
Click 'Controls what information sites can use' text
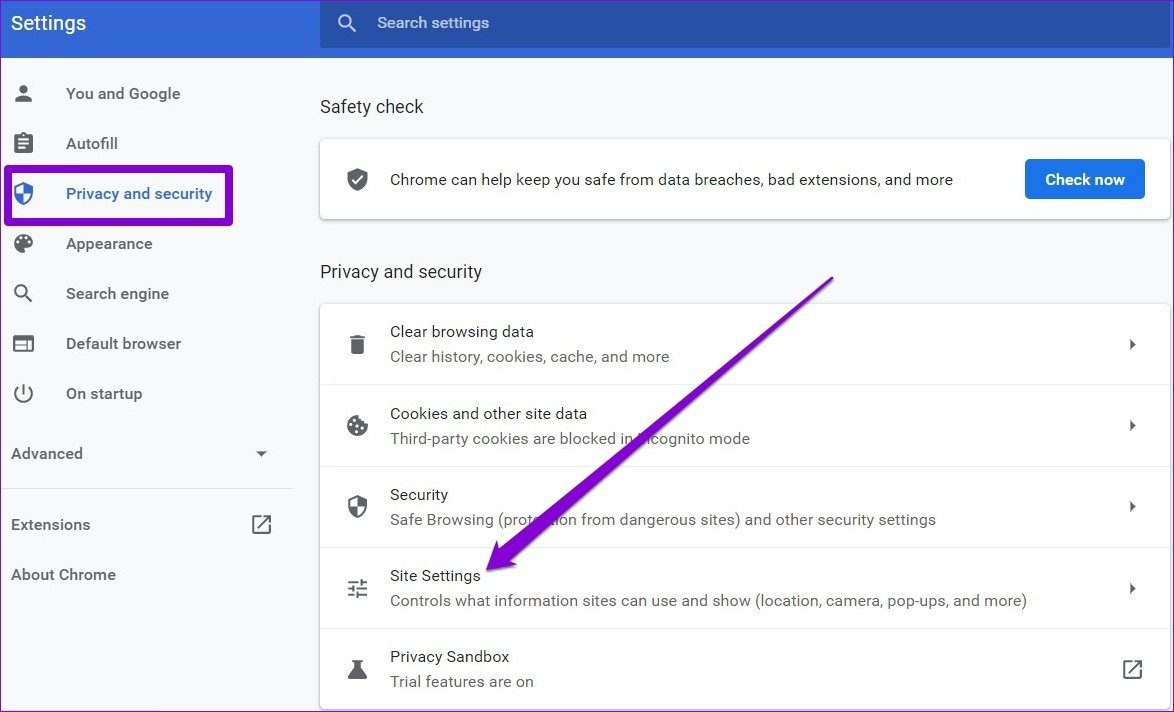(708, 600)
